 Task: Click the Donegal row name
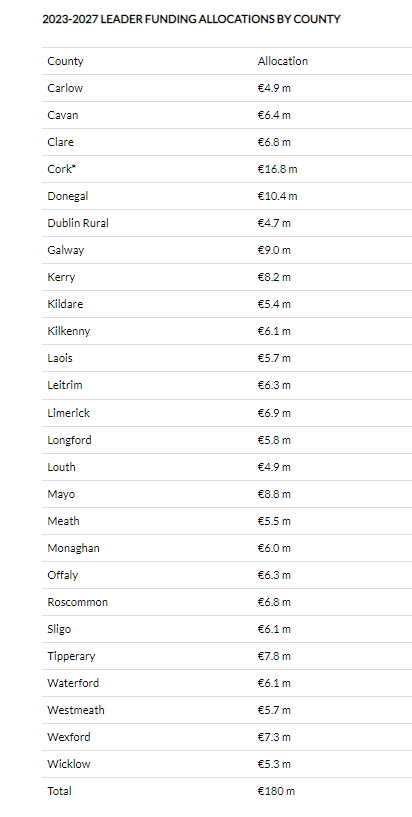tap(68, 196)
